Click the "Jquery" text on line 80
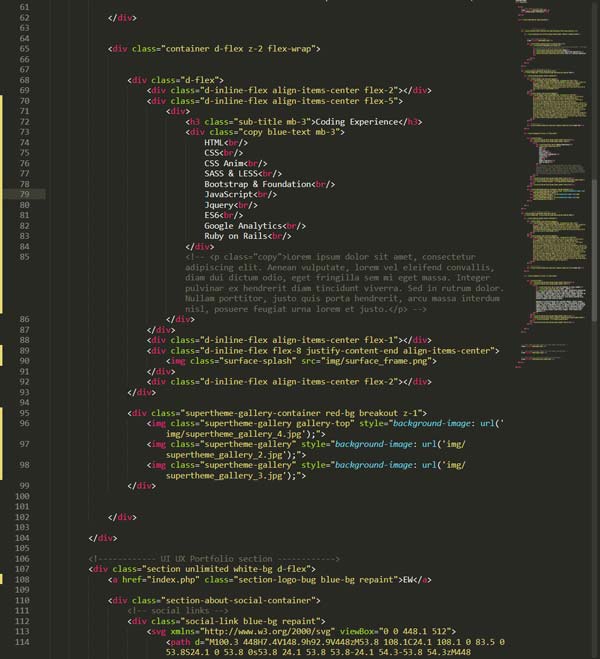This screenshot has width=600, height=659. click(x=219, y=205)
